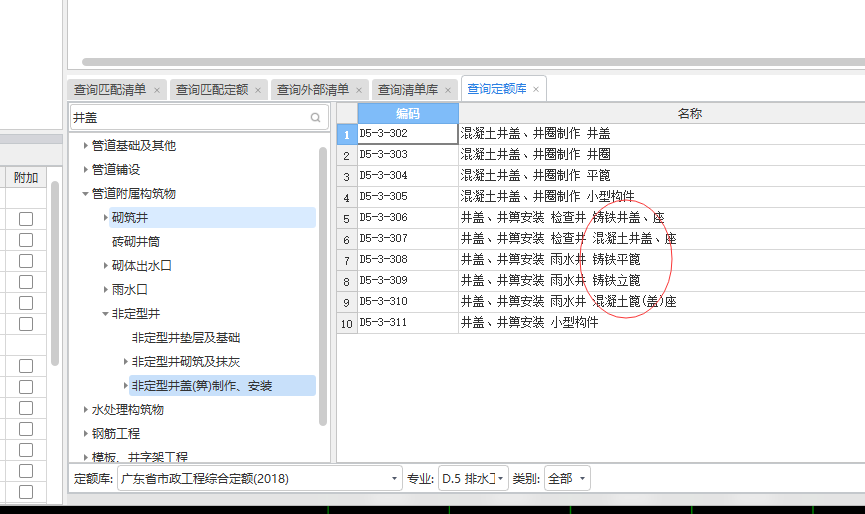Expand the 钢筋工程 tree node
The height and width of the screenshot is (514, 865).
point(86,433)
